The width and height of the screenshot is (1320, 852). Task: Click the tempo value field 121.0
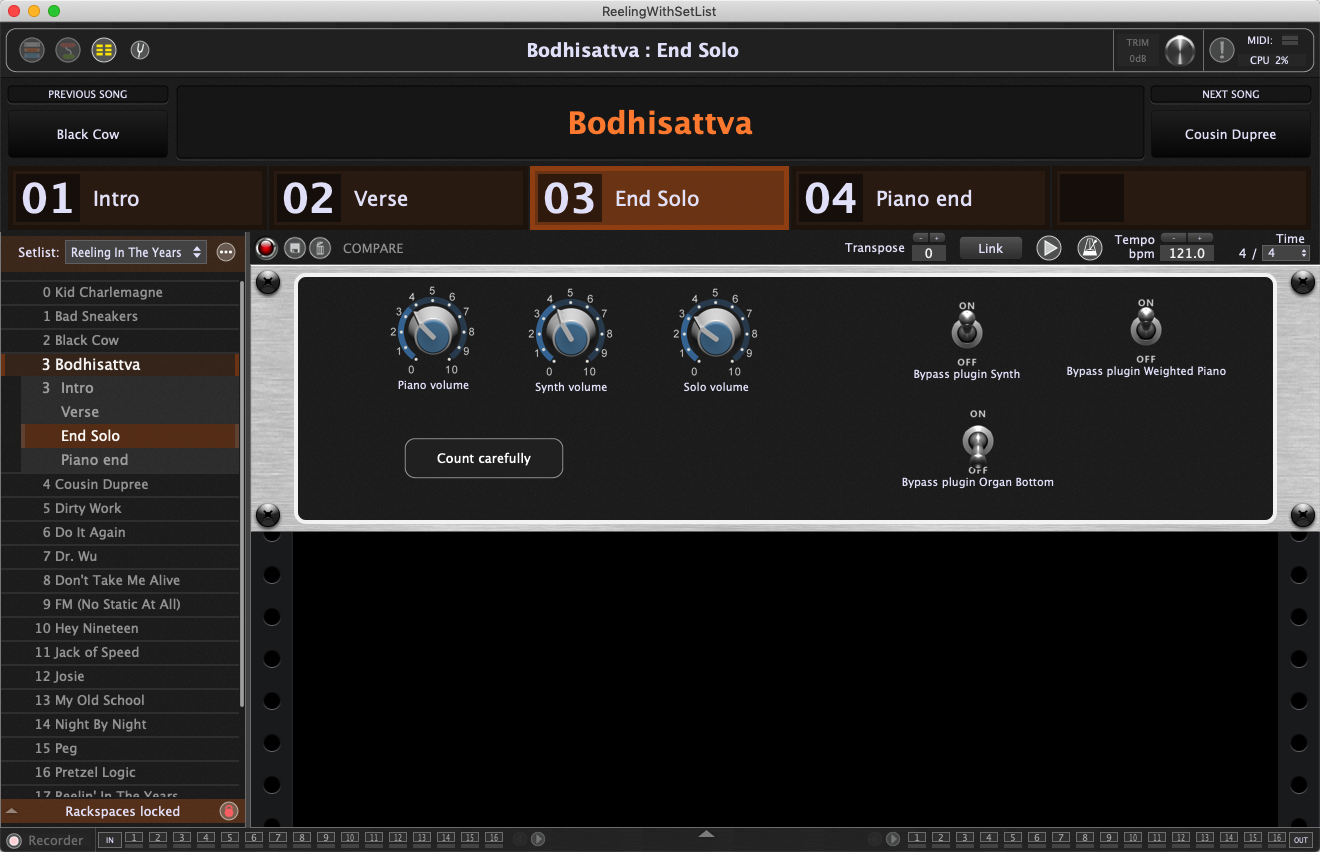[x=1187, y=253]
